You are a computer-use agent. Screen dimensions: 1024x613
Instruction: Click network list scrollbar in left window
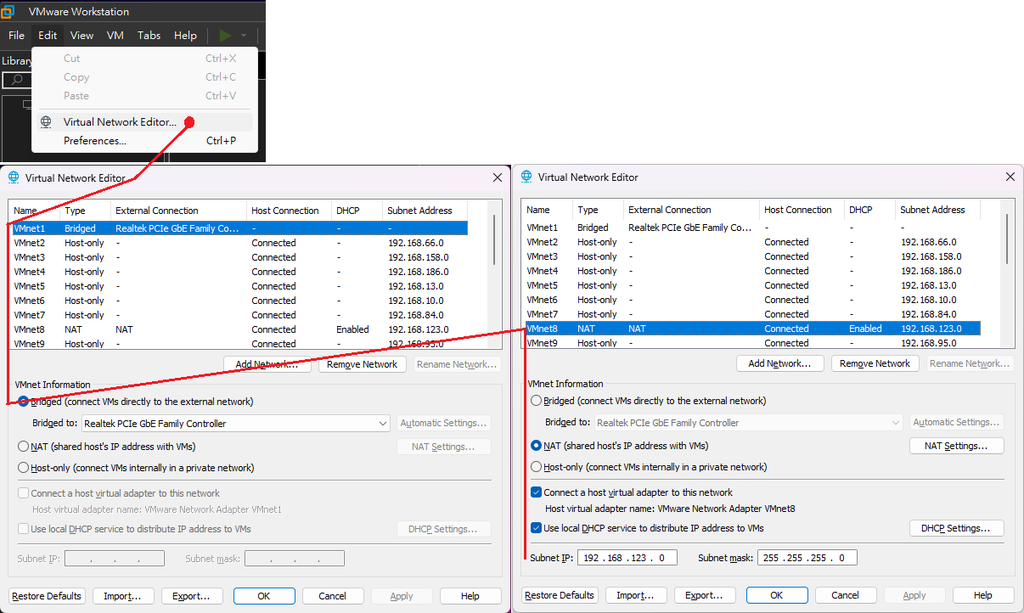pos(494,240)
